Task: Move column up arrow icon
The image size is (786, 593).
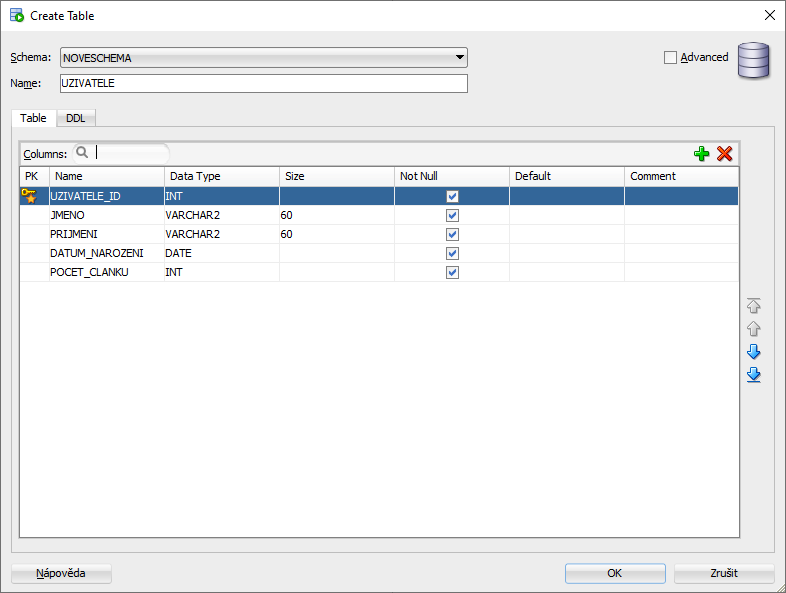Action: coord(754,329)
